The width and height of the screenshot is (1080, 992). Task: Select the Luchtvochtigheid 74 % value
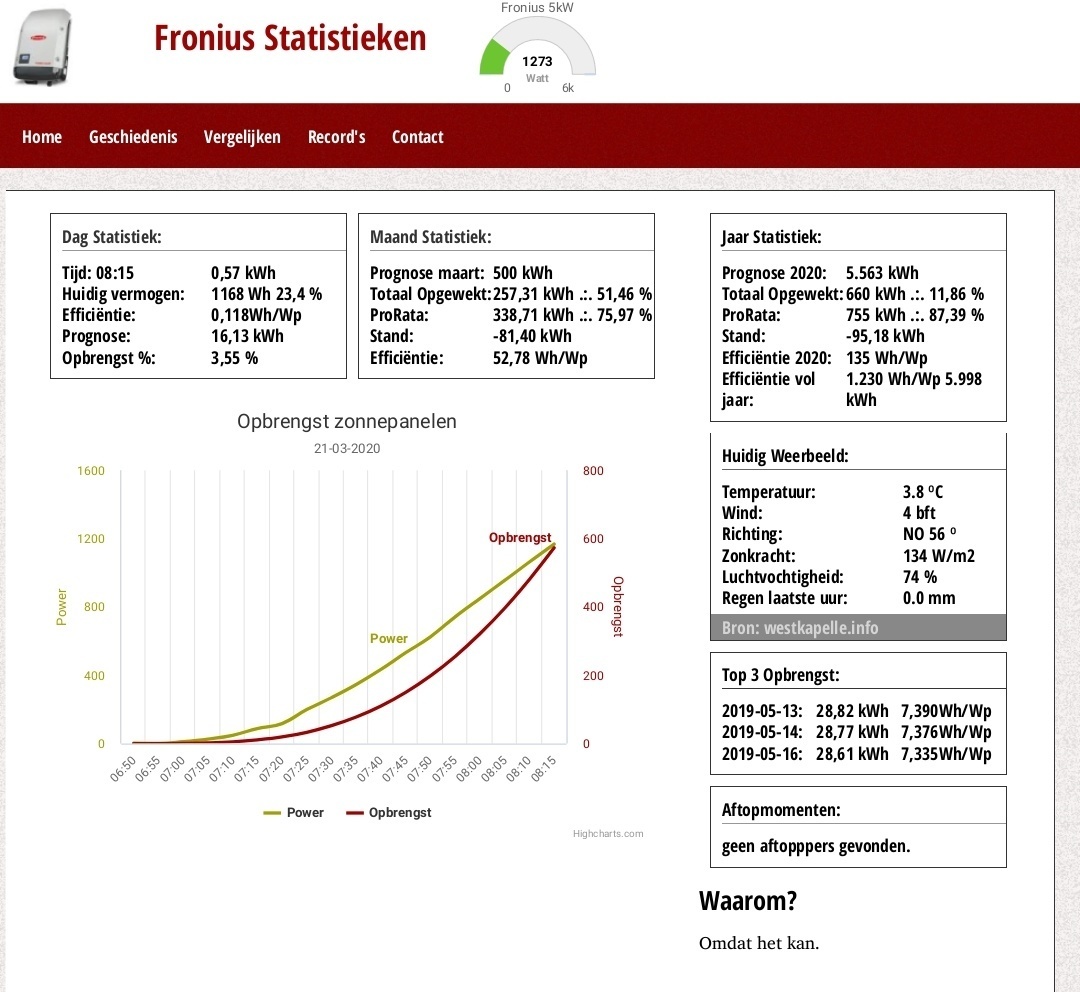click(920, 577)
